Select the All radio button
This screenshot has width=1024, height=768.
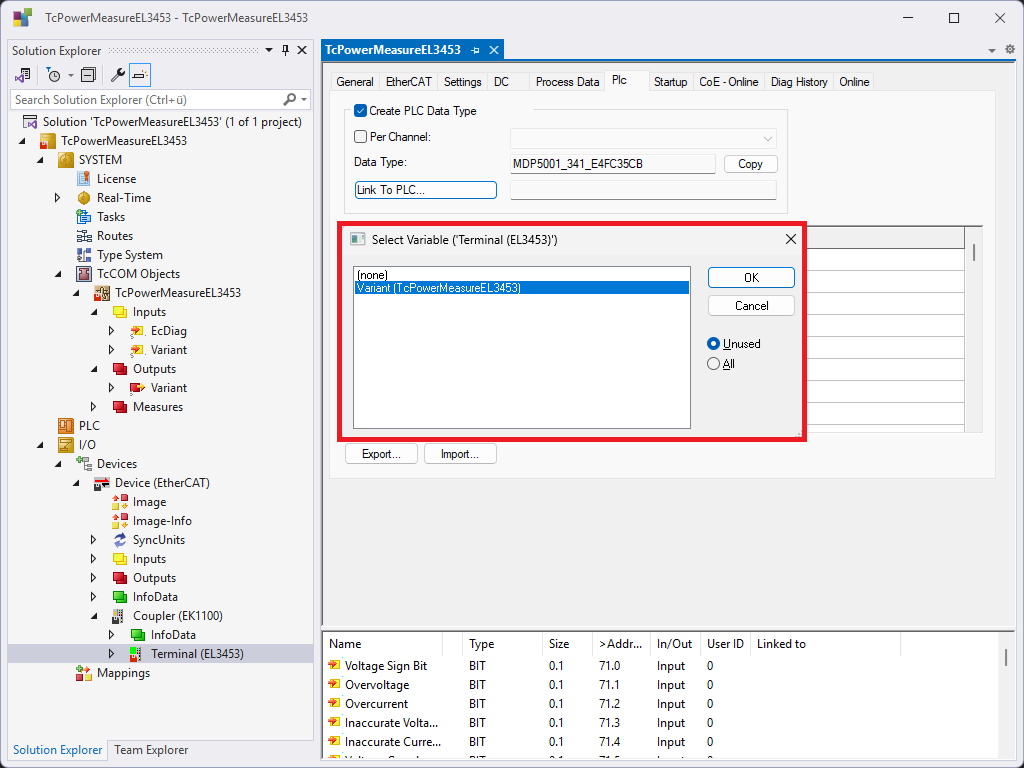(714, 364)
